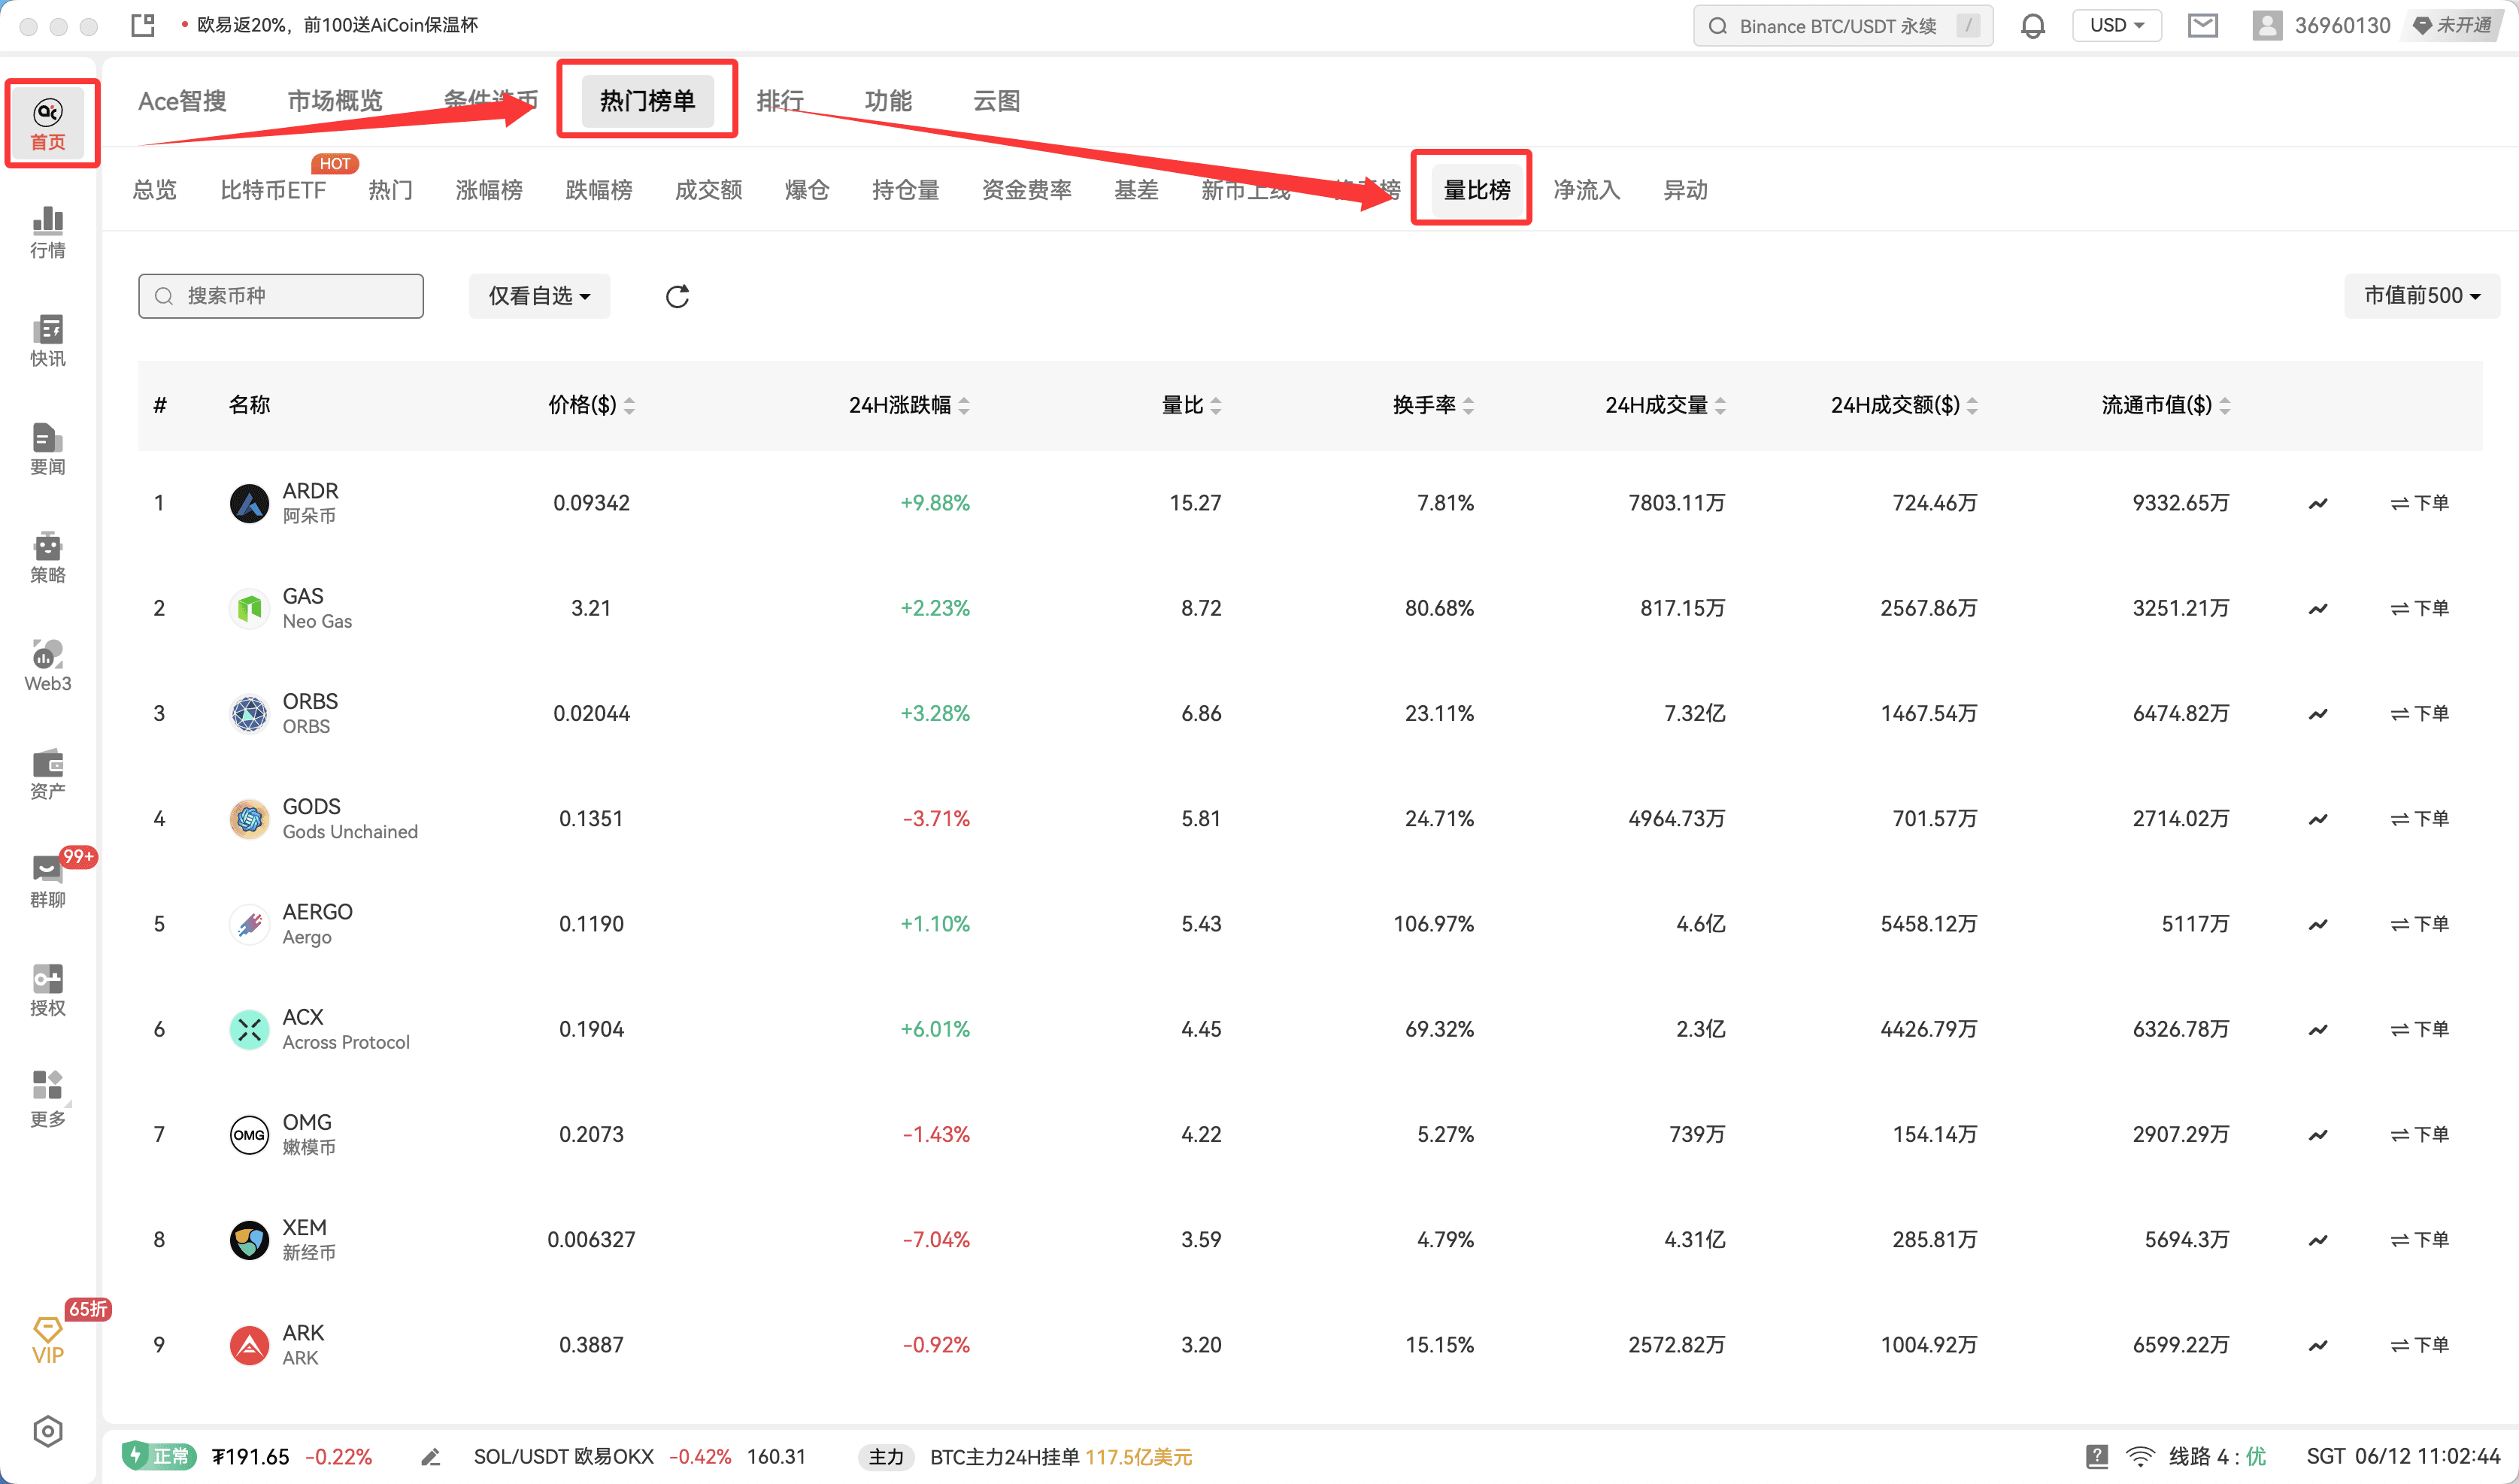This screenshot has height=1484, width=2519.
Task: Open the 更多 more apps icon
Action: click(48, 1099)
